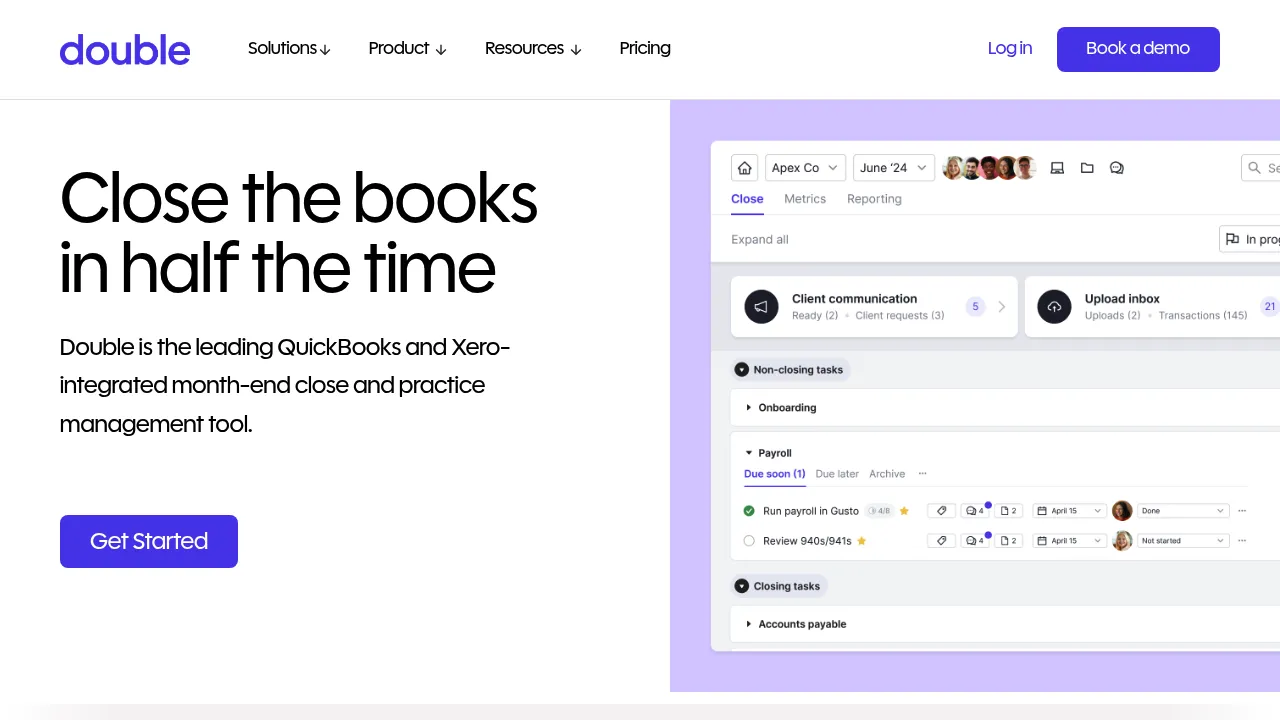Click the tag icon on Run payroll row

941,511
